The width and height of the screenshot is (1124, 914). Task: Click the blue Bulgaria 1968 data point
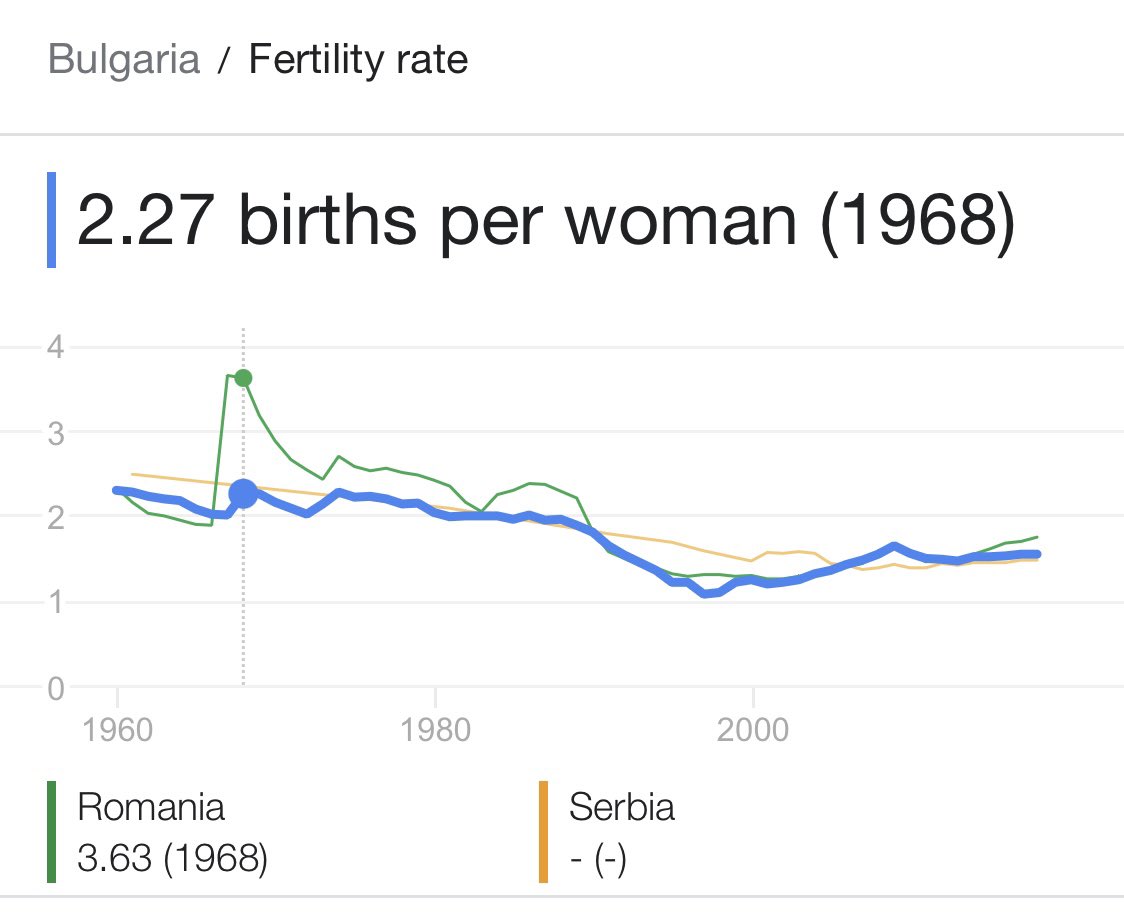244,493
